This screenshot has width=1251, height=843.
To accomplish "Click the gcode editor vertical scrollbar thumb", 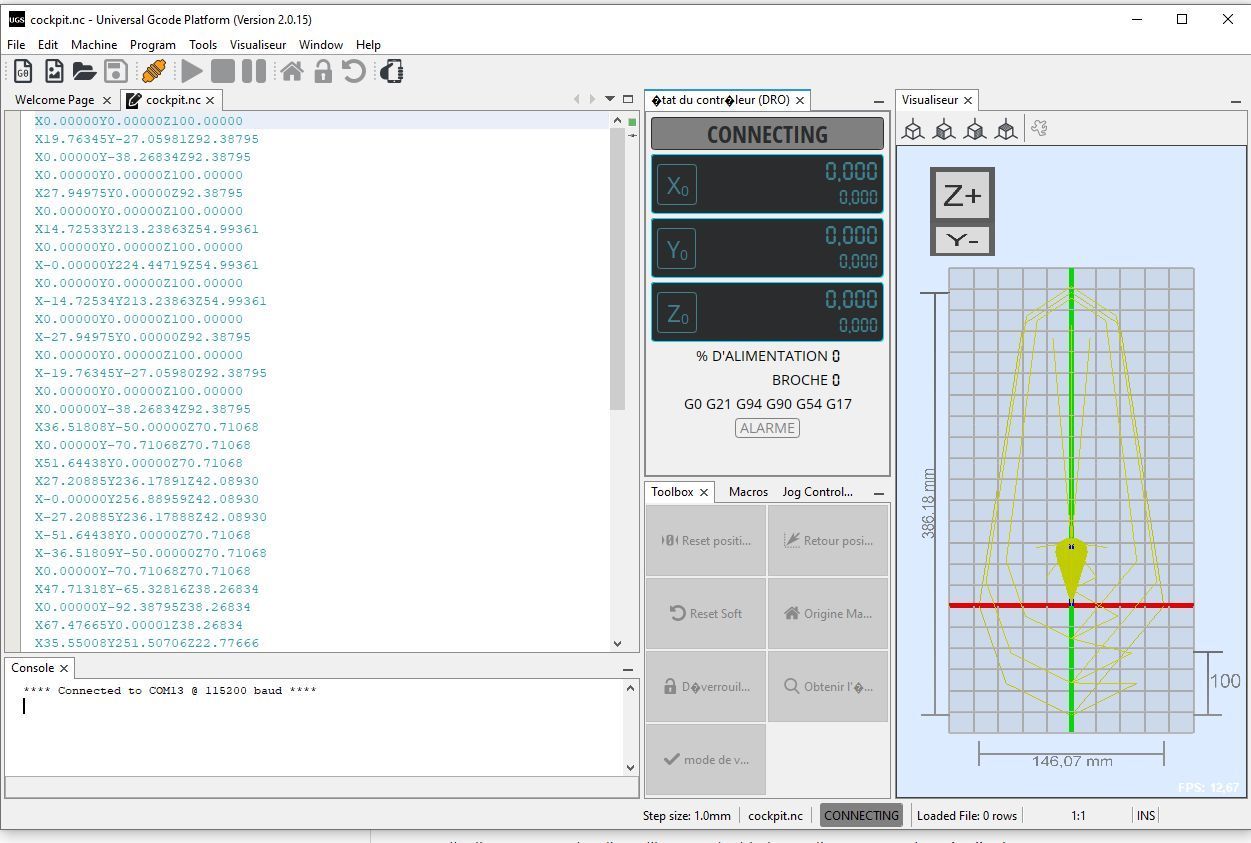I will (617, 270).
